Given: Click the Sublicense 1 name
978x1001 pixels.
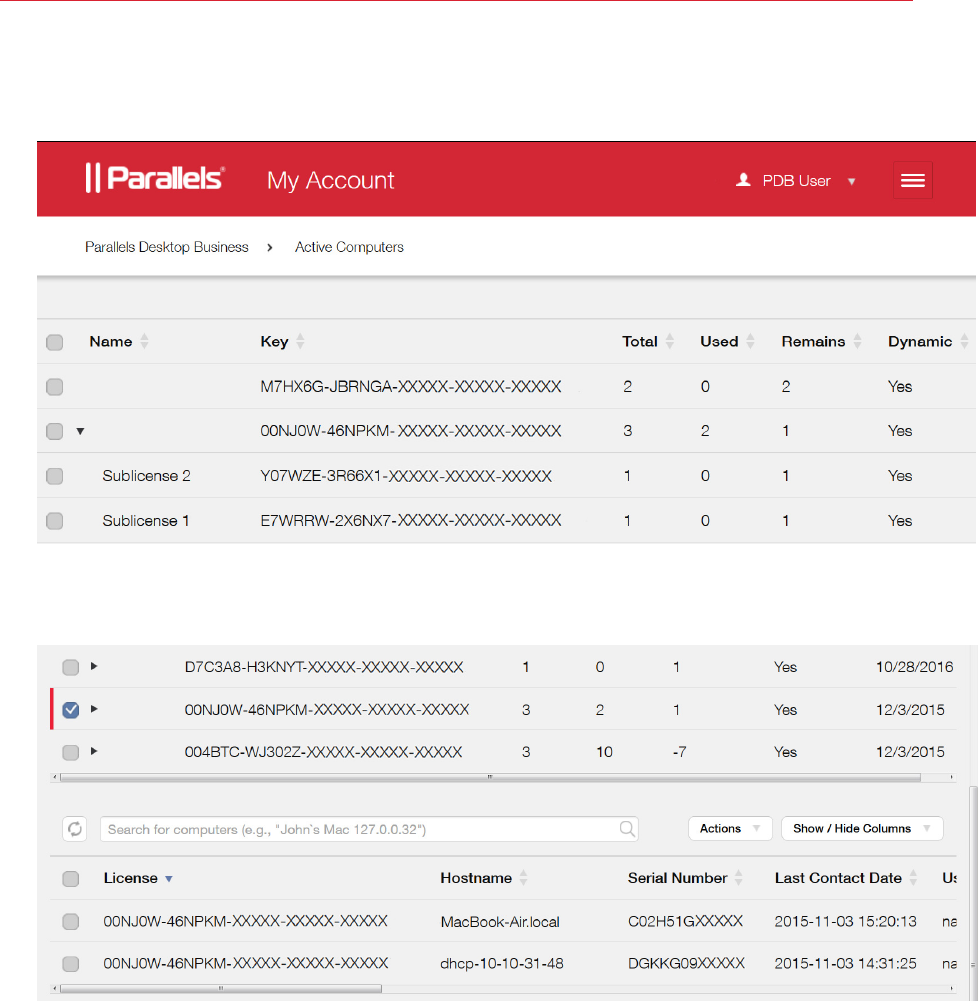Looking at the screenshot, I should point(146,521).
